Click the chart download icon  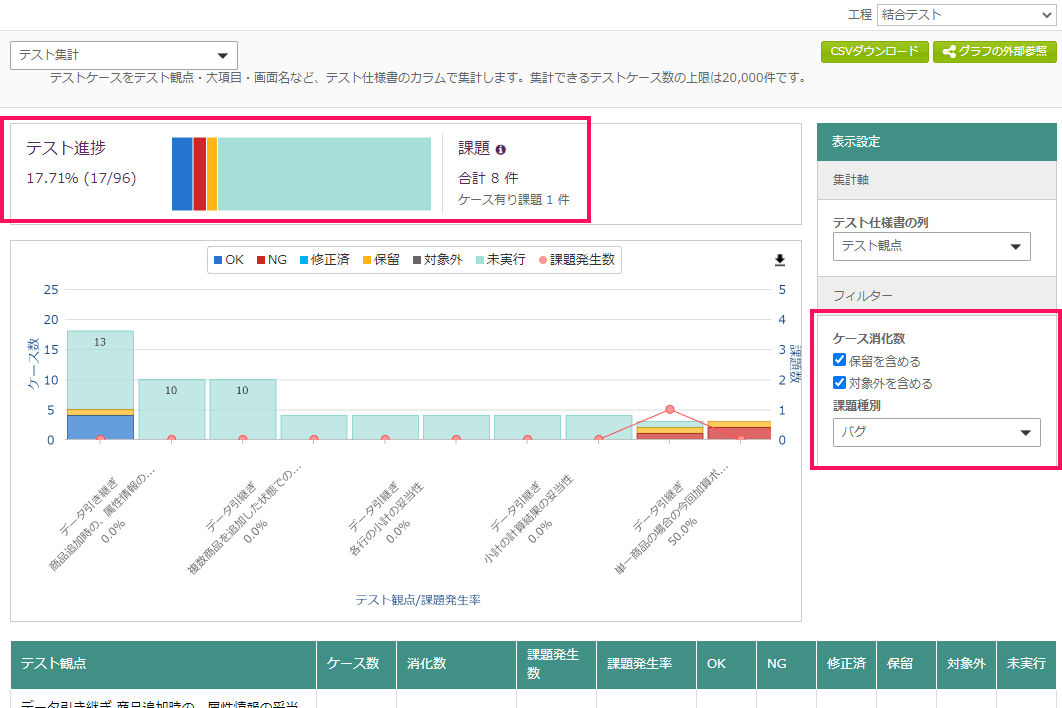point(780,259)
